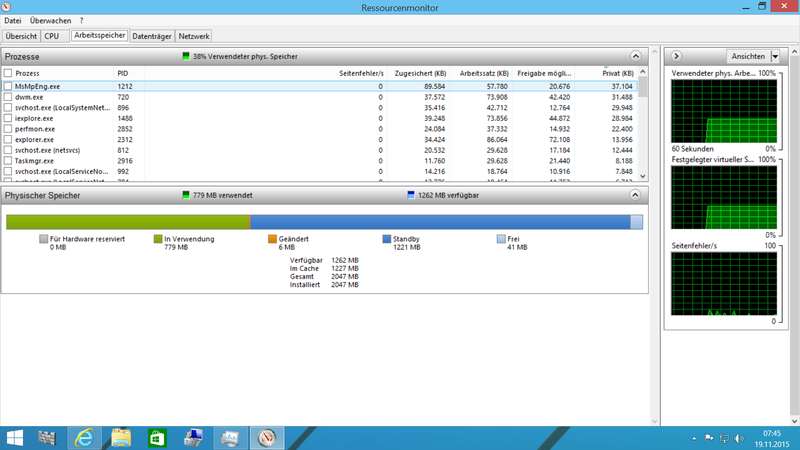Sort by Freigabe mögli... column header

(544, 73)
